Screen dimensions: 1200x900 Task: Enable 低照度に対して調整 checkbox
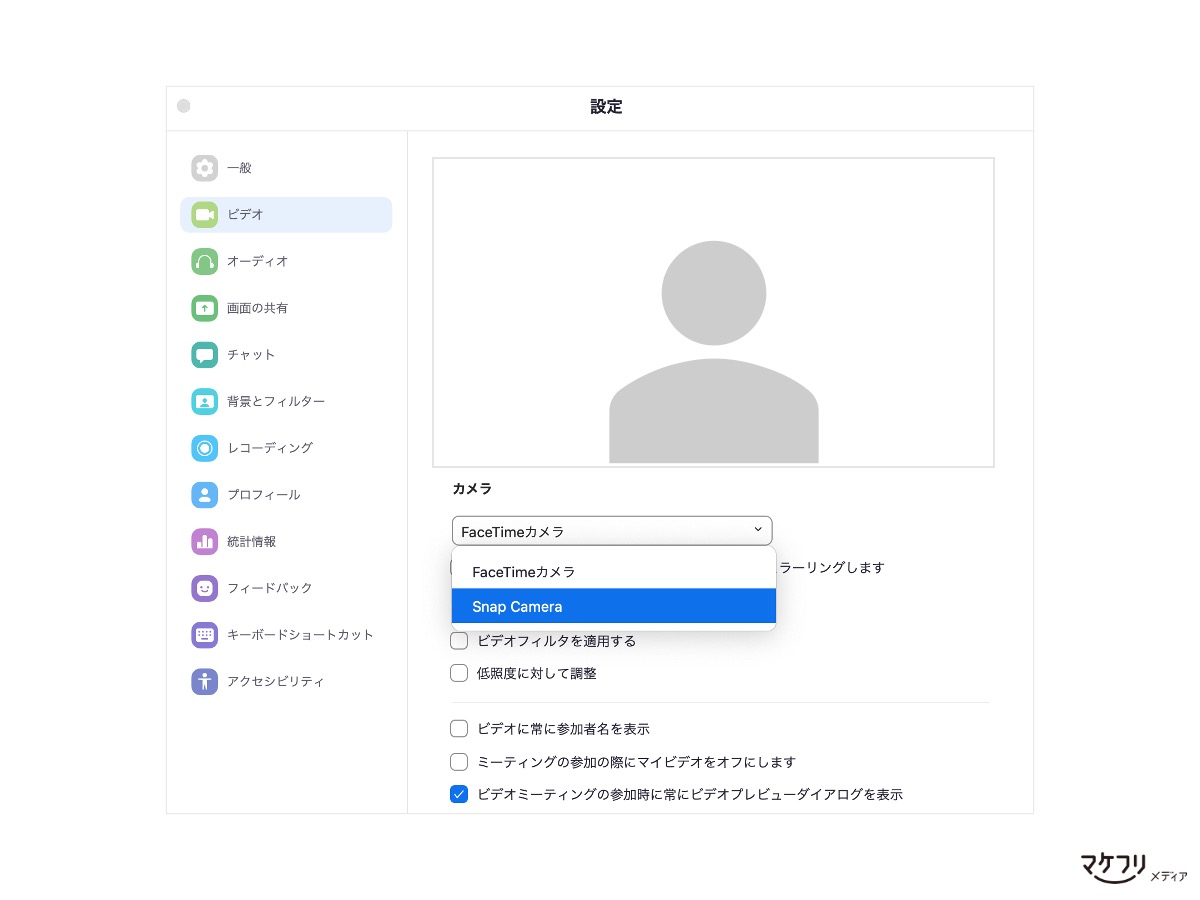point(459,674)
